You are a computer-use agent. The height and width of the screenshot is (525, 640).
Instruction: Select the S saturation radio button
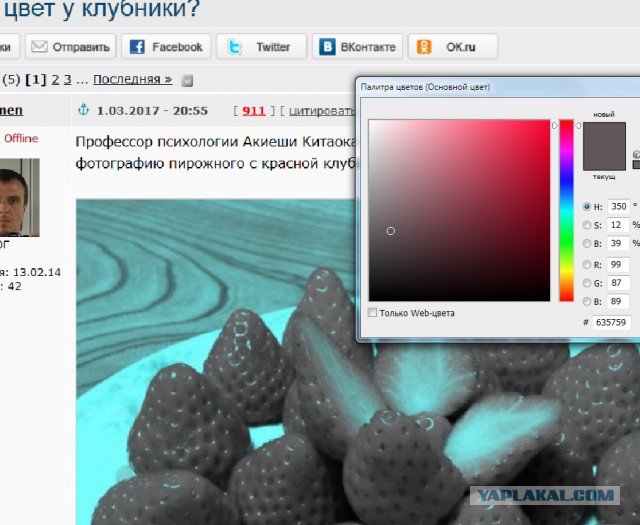(587, 225)
